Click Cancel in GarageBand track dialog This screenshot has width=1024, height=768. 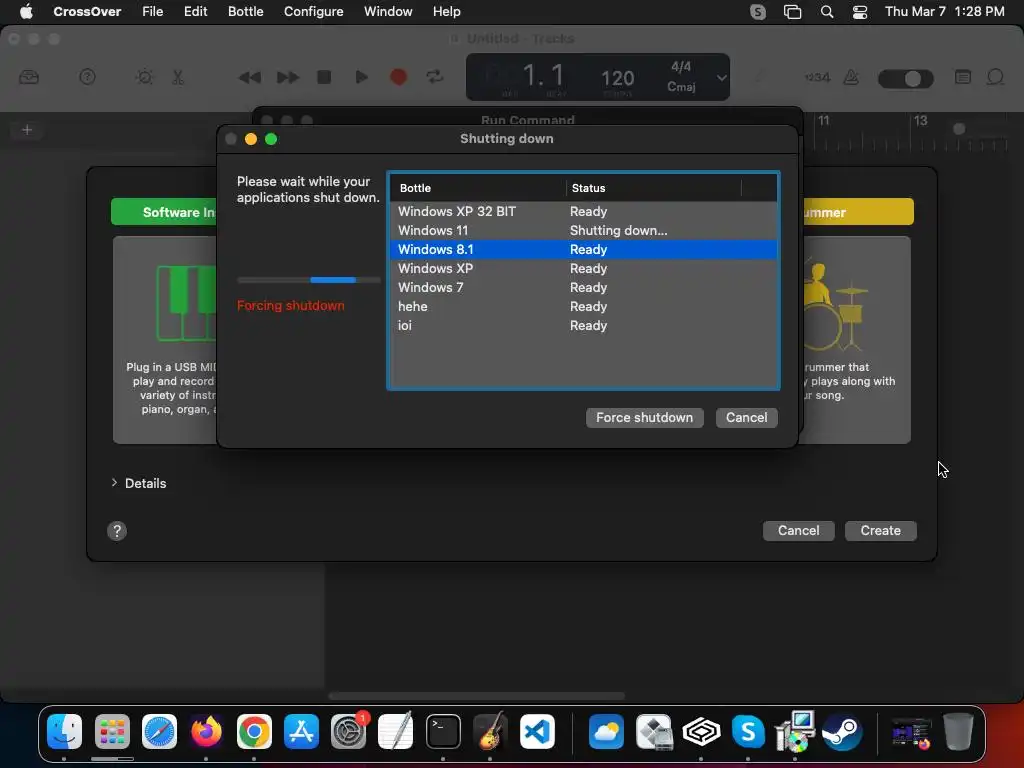[x=798, y=530]
